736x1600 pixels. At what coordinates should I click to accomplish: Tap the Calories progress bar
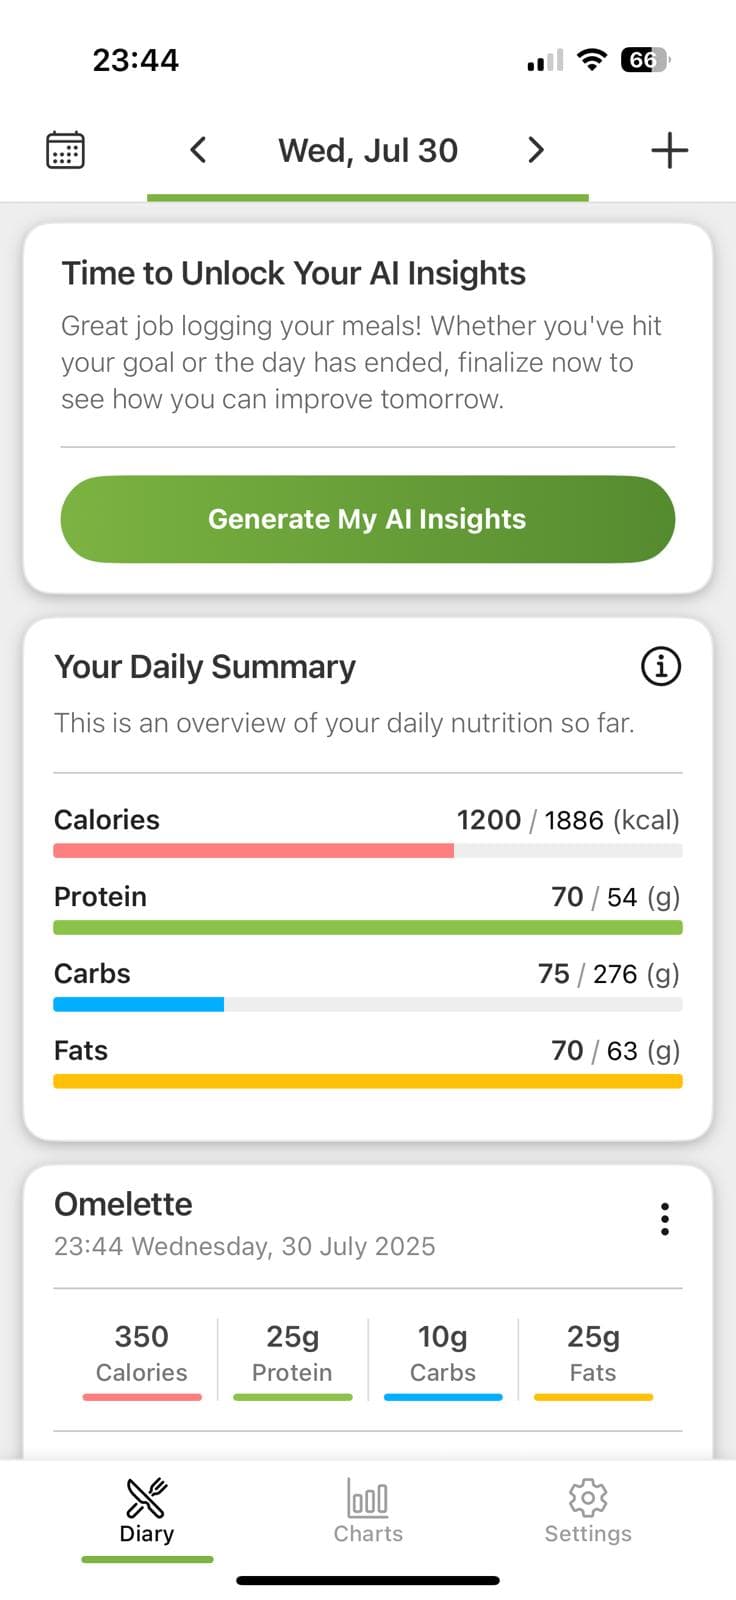click(x=368, y=851)
